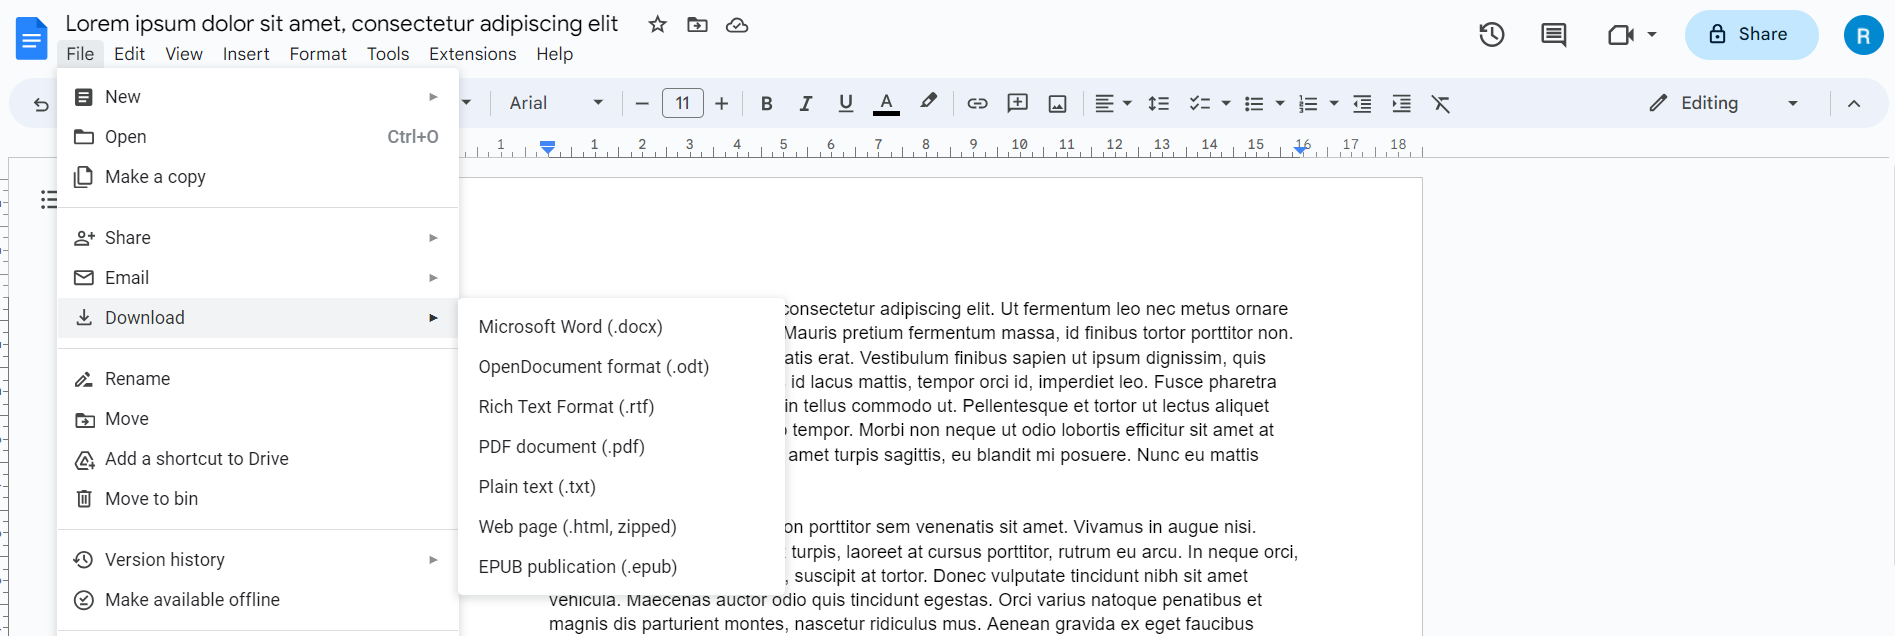Decrease the indent
Viewport: 1895px width, 636px height.
(x=1362, y=104)
